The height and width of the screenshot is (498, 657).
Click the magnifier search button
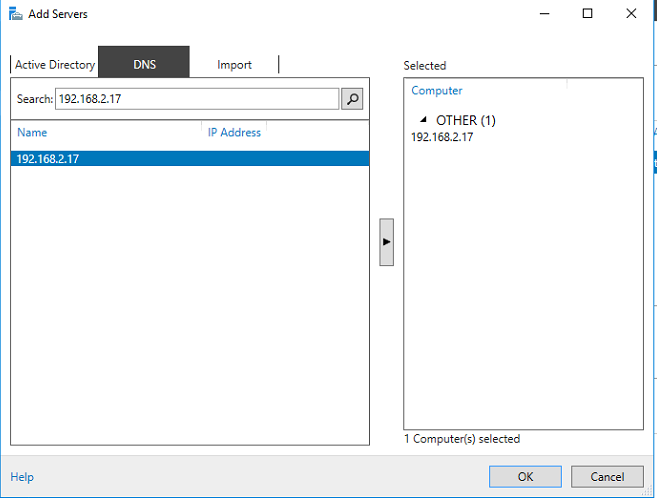point(352,99)
